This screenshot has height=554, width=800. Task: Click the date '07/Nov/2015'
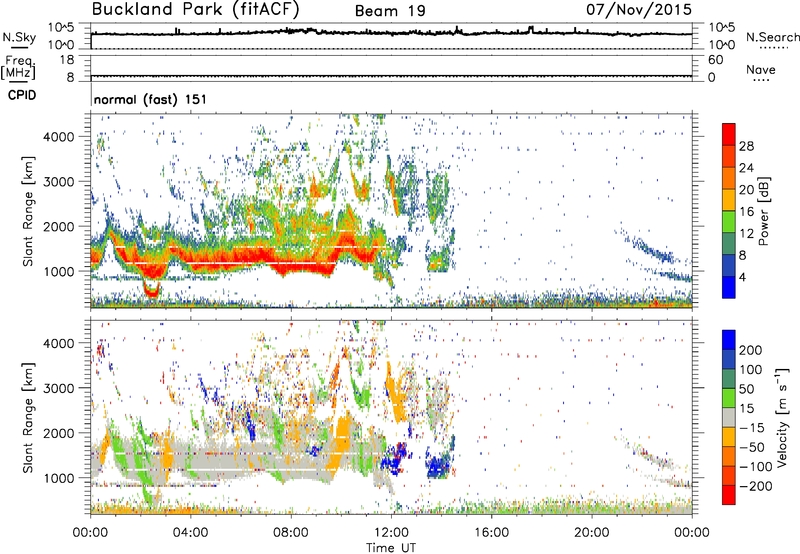pos(639,9)
